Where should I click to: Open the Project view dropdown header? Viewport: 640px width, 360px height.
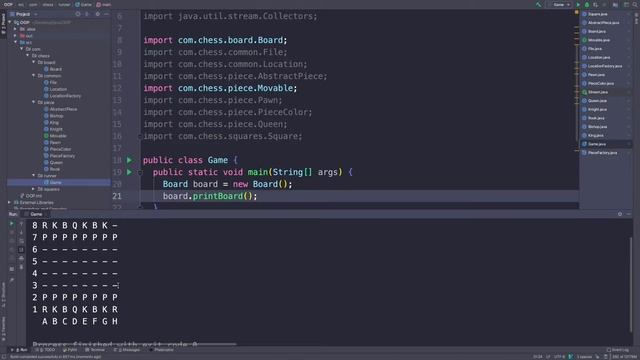(x=24, y=14)
